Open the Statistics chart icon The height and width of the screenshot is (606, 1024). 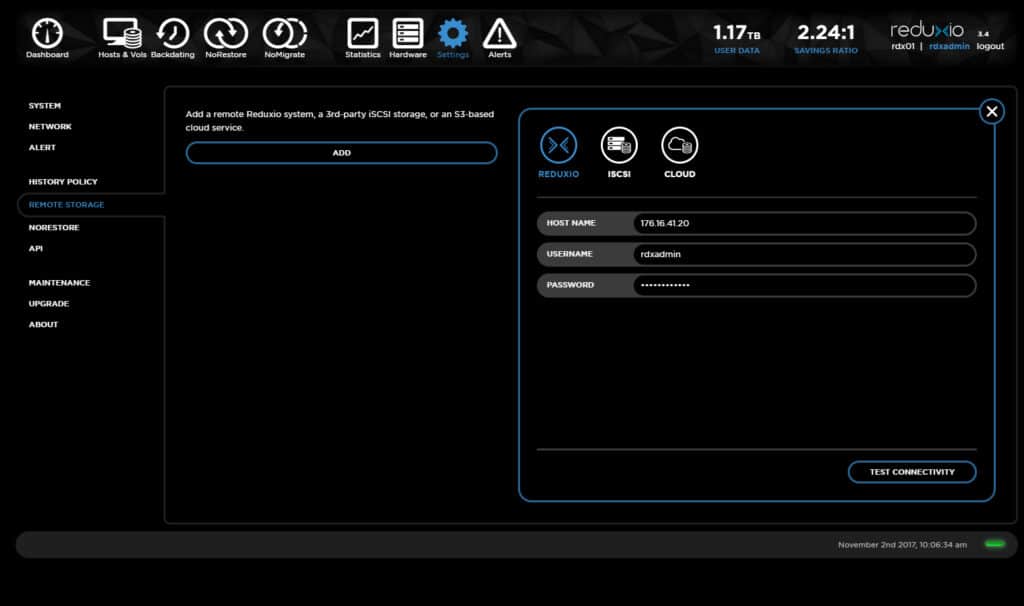tap(362, 33)
